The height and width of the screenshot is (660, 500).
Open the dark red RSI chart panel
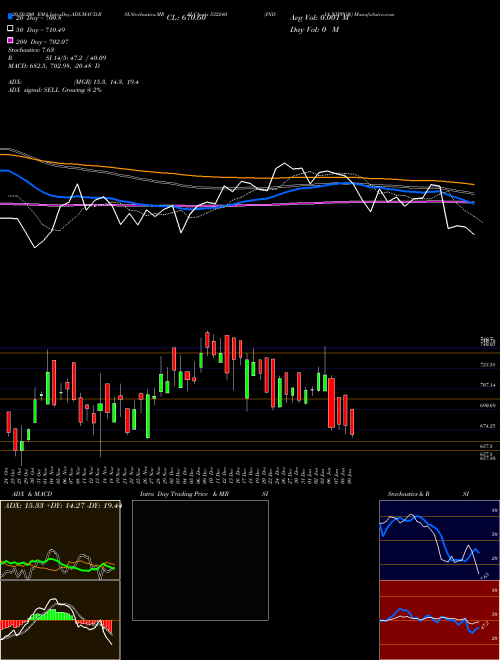tap(439, 620)
